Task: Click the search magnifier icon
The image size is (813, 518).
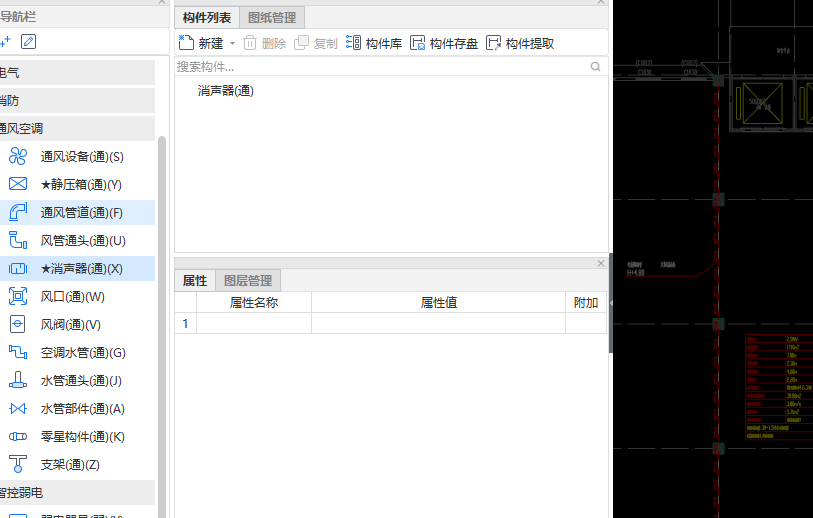Action: 595,66
